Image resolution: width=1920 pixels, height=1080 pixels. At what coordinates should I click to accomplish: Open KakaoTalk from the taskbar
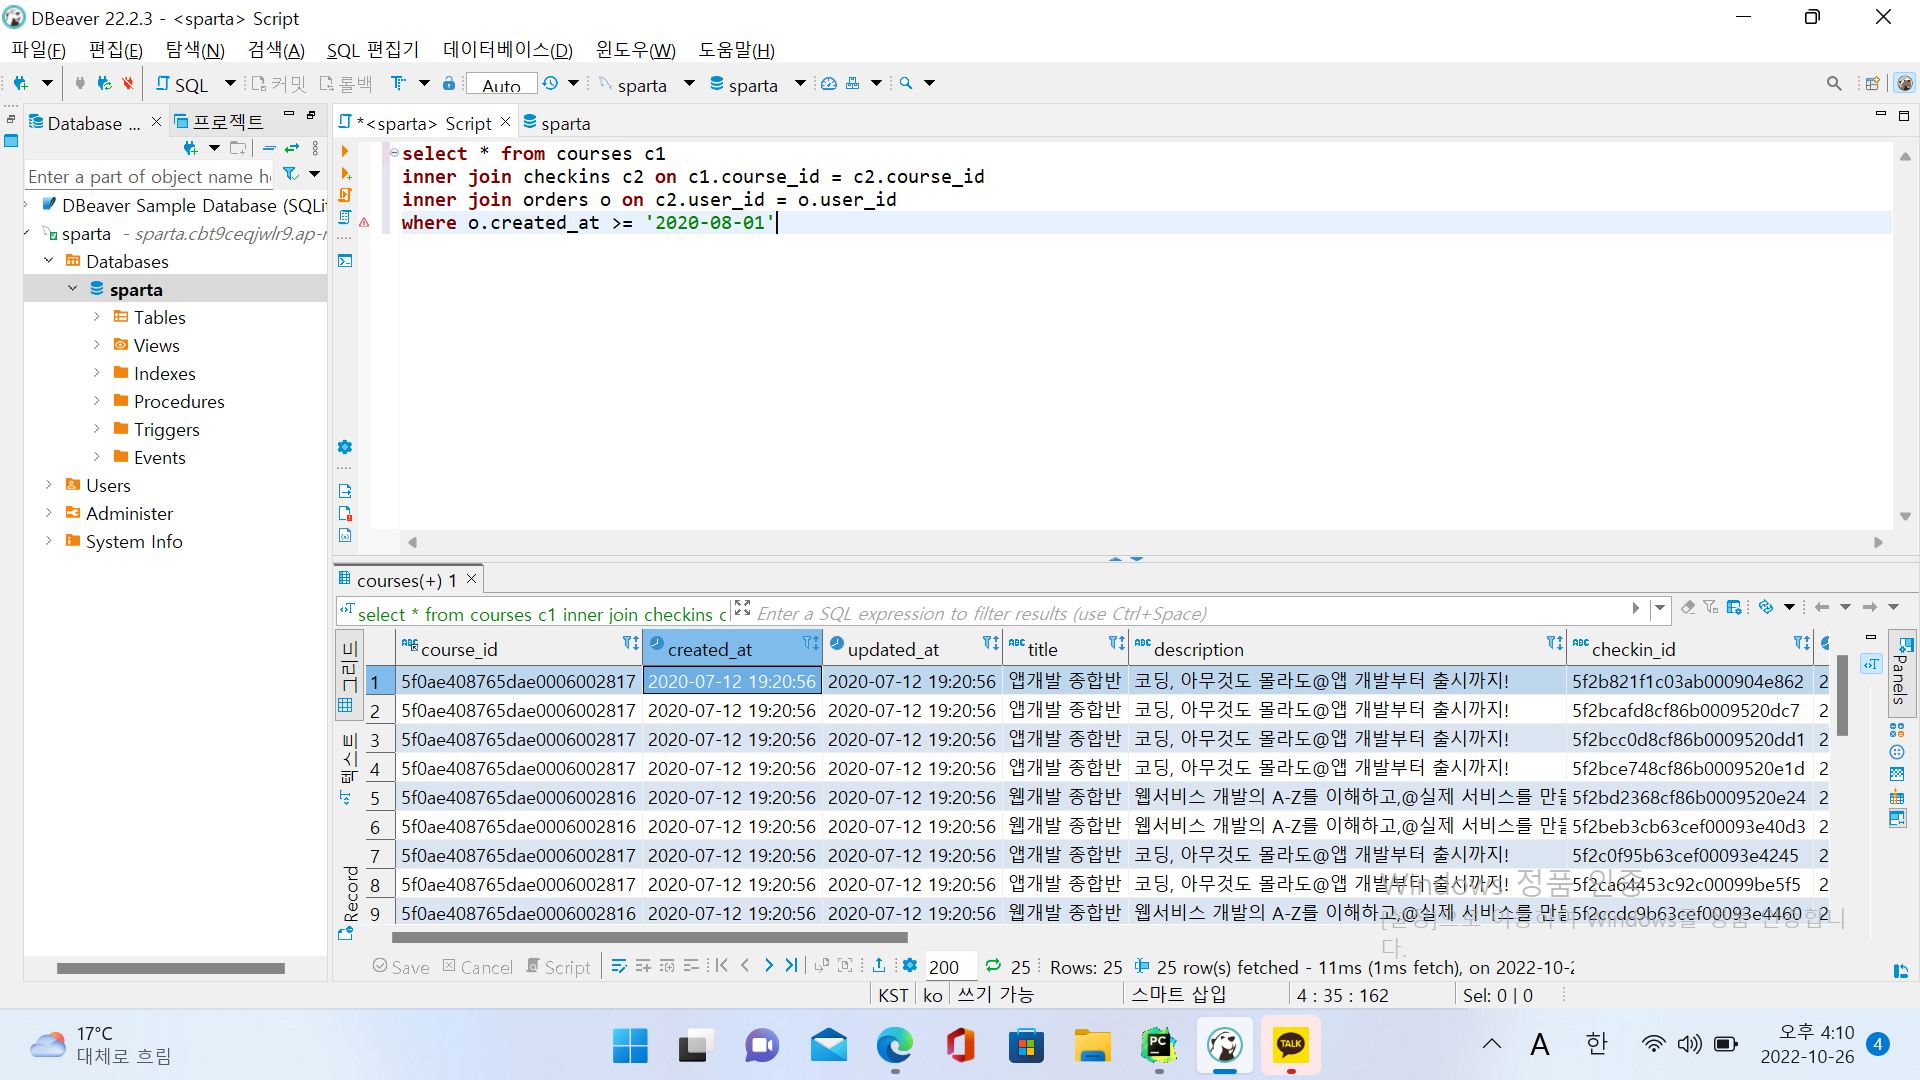(1291, 1046)
